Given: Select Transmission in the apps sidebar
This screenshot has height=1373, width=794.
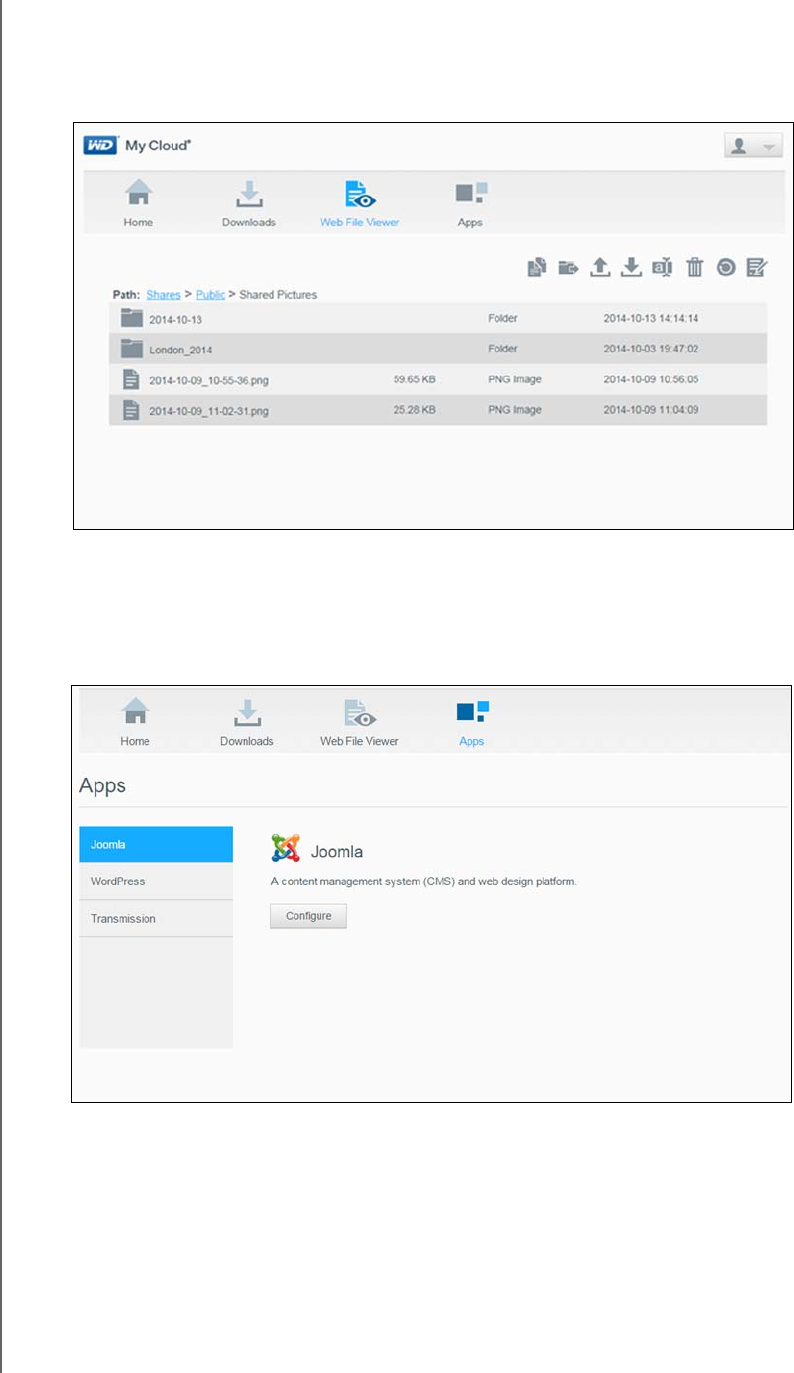Looking at the screenshot, I should point(156,918).
